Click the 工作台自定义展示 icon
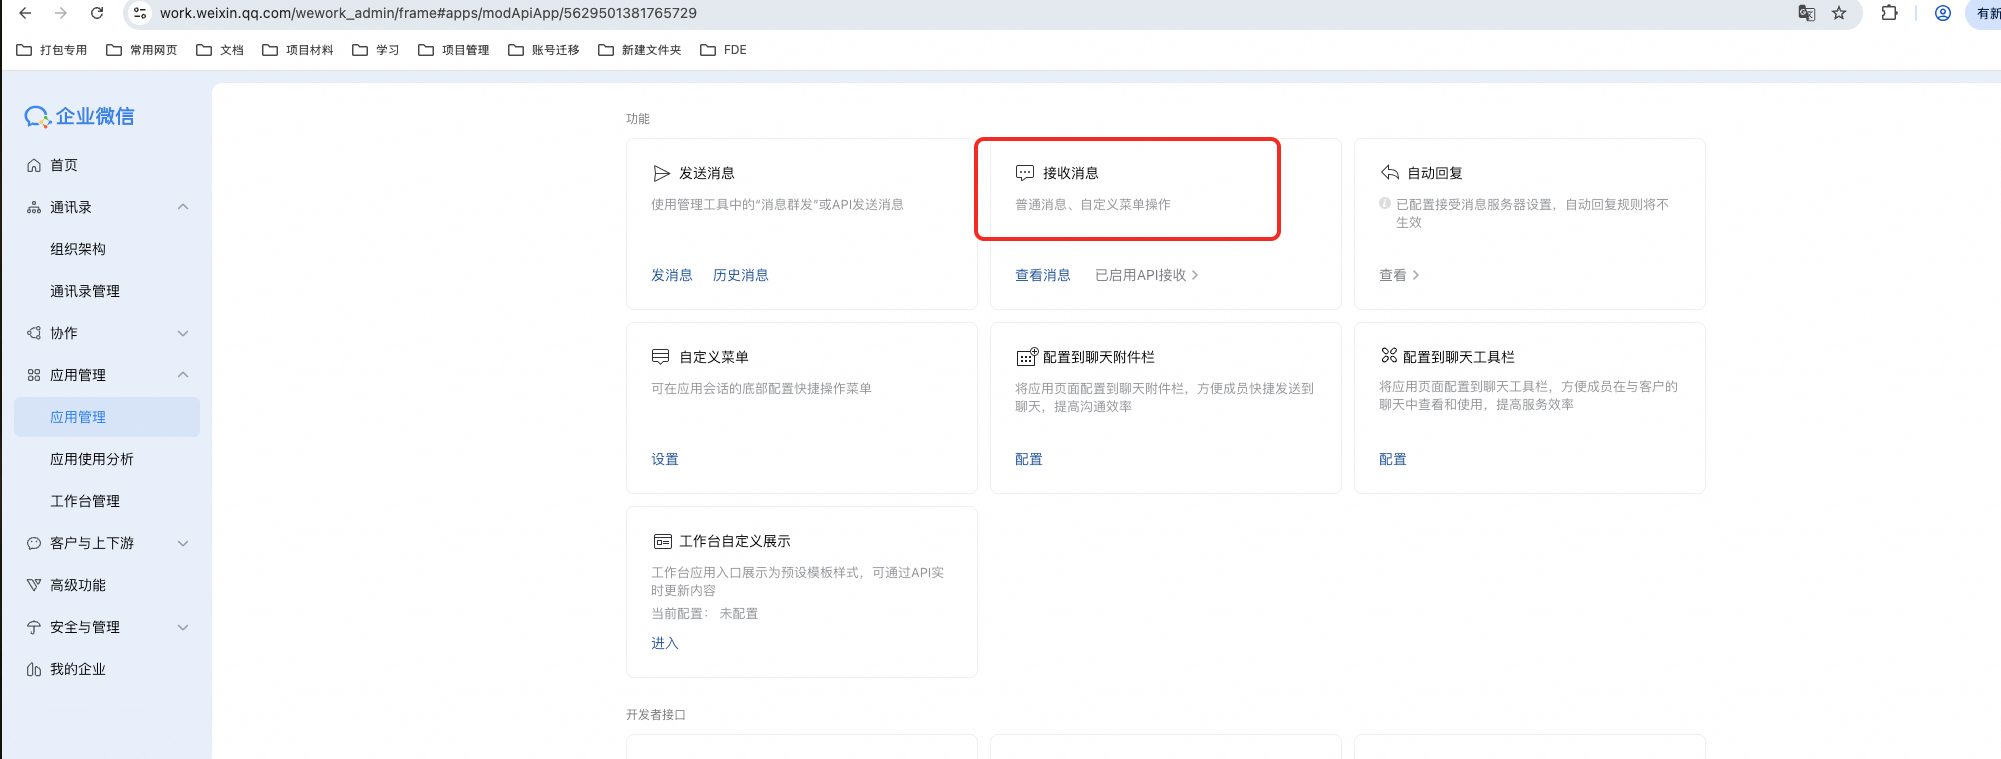 click(x=662, y=541)
